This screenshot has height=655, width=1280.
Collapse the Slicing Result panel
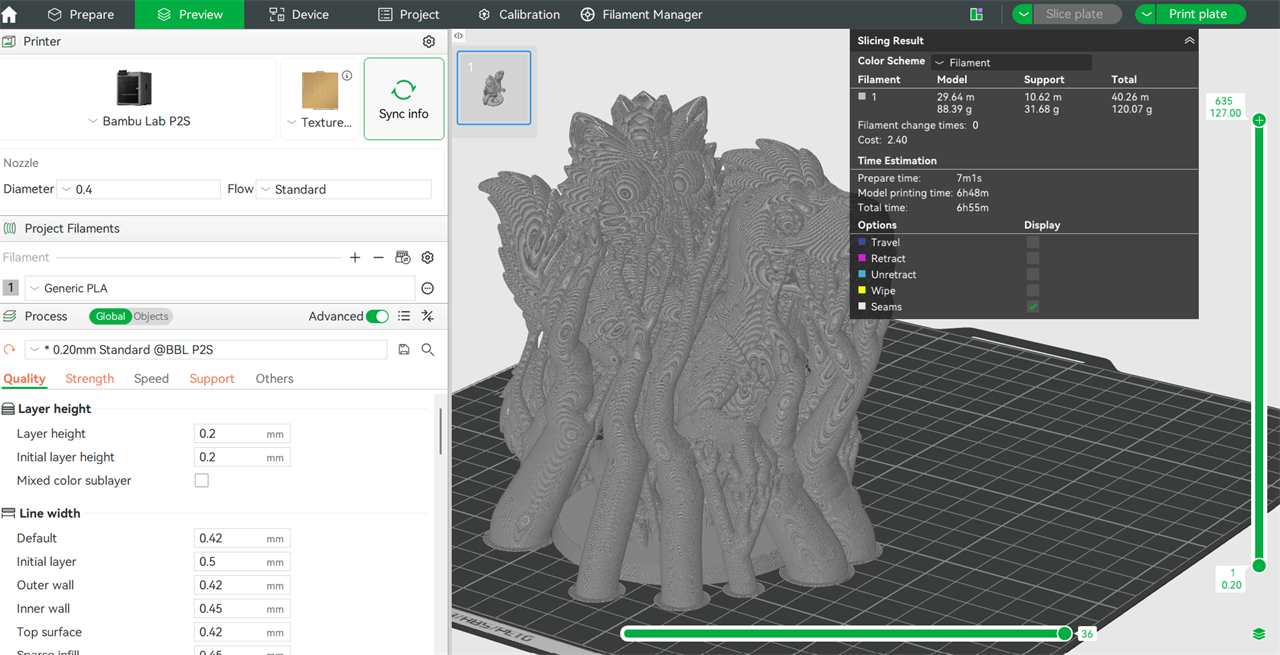click(1189, 41)
